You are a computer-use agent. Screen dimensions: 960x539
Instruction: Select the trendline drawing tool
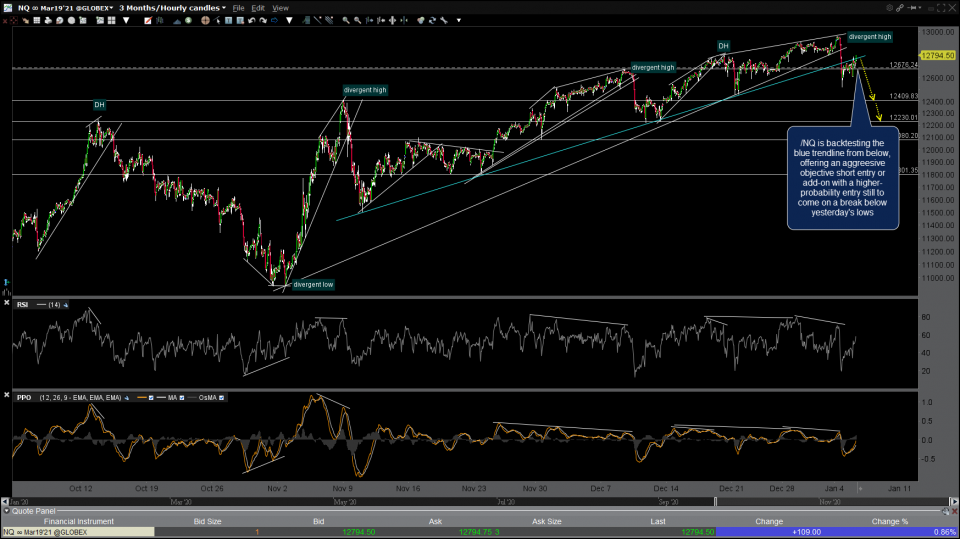click(x=317, y=20)
